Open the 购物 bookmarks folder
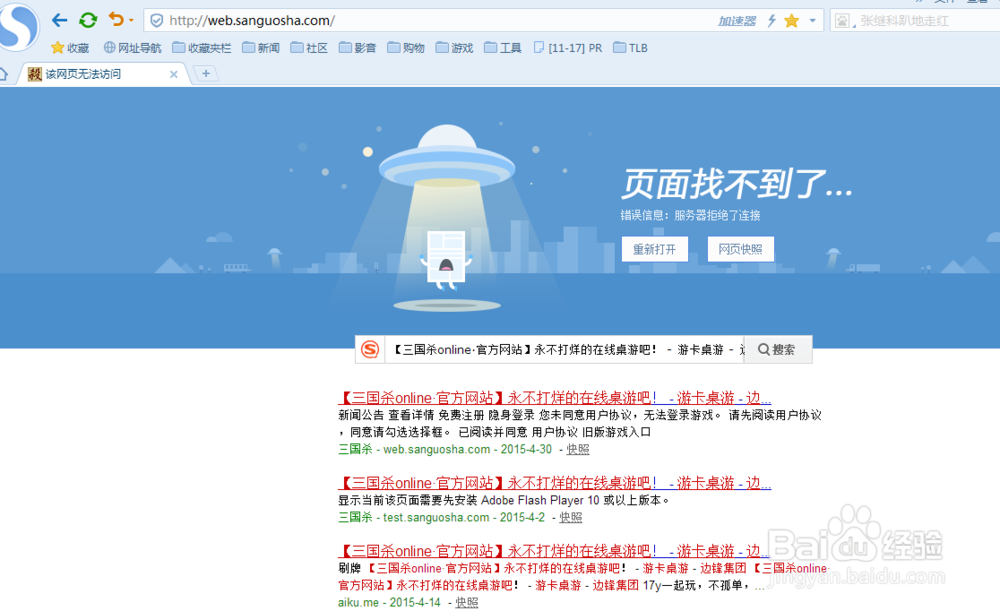Screen dimensions: 1000x611 tap(406, 48)
